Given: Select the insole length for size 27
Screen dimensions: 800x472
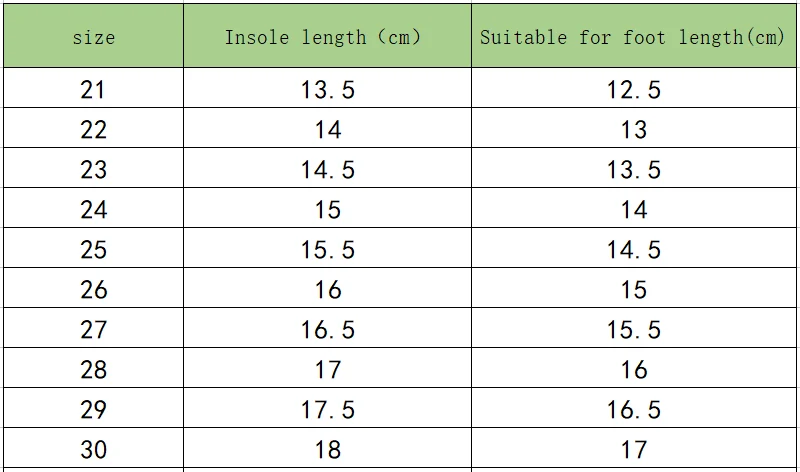Looking at the screenshot, I should point(327,330).
